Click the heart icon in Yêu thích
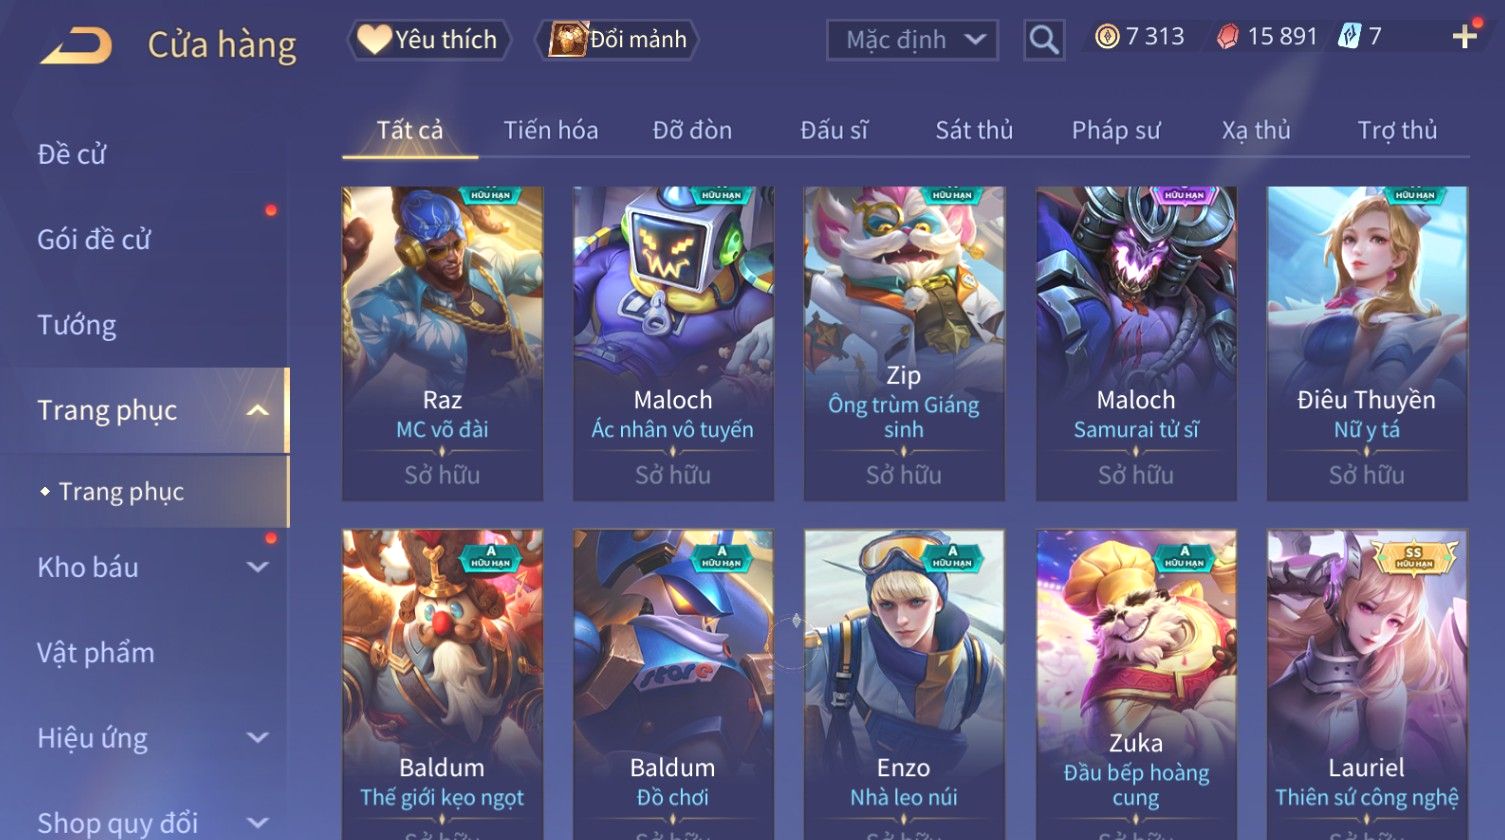This screenshot has width=1505, height=840. click(x=374, y=39)
